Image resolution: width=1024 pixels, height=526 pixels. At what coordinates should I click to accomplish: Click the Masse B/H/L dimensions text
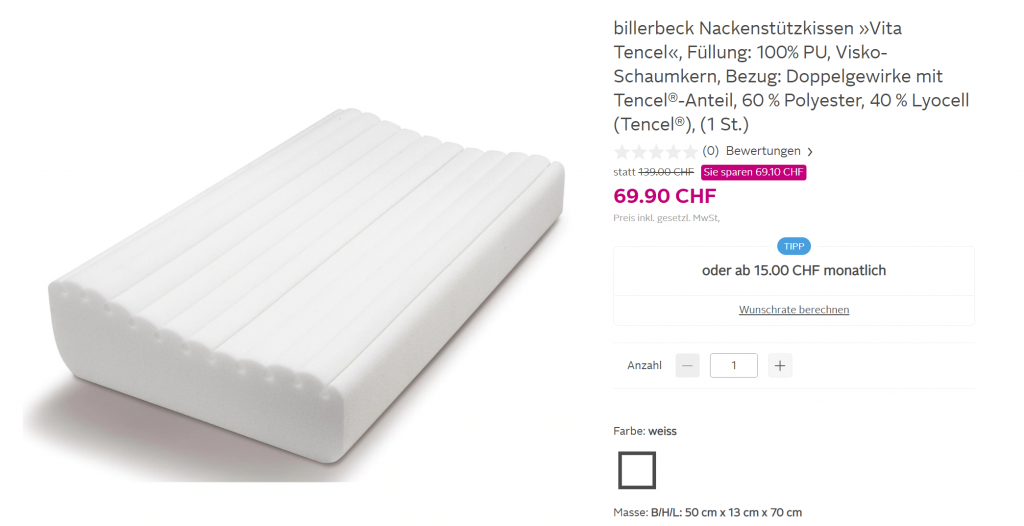point(707,512)
